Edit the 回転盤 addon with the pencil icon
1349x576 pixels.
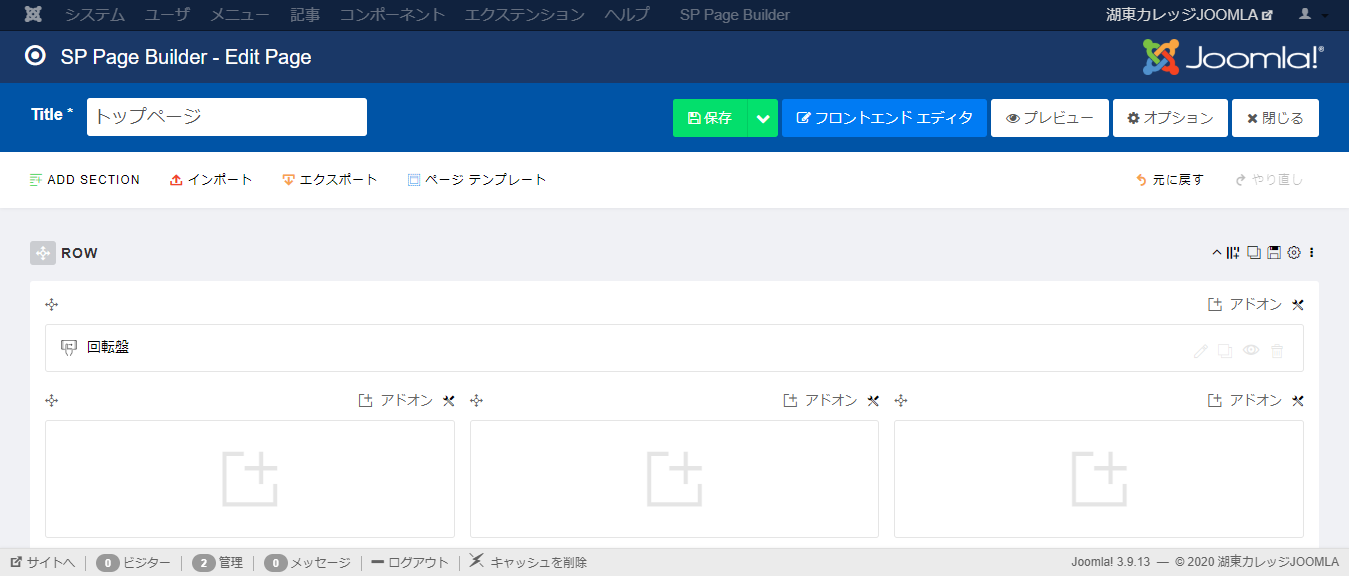coord(1201,350)
